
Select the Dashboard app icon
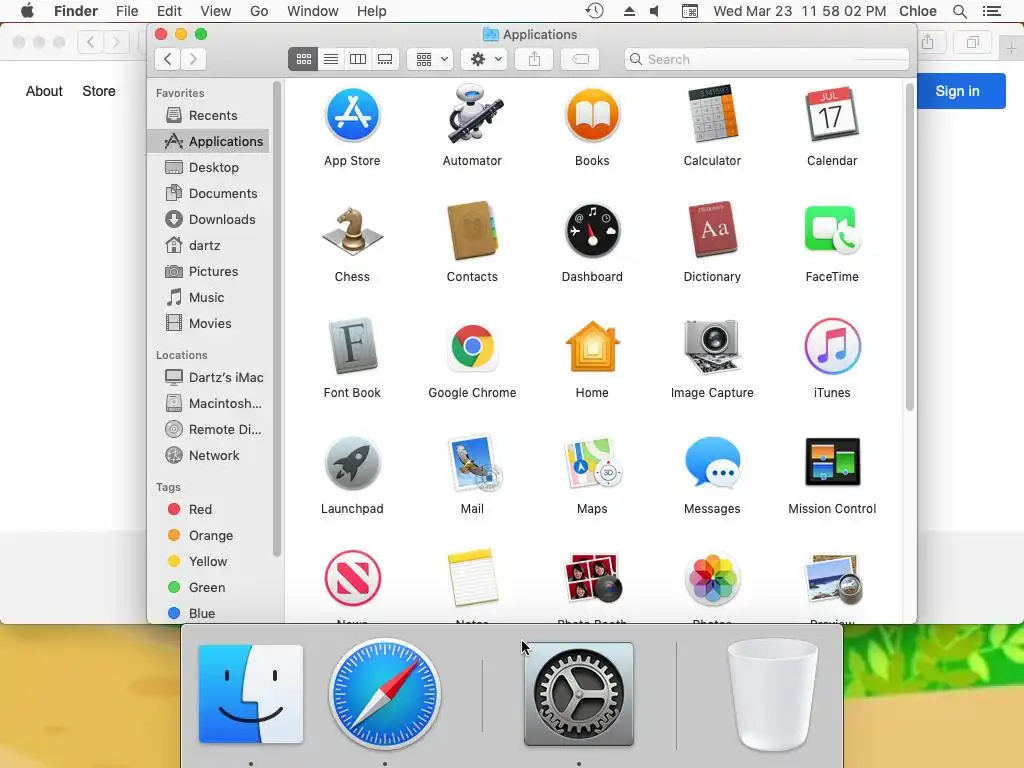pos(592,231)
